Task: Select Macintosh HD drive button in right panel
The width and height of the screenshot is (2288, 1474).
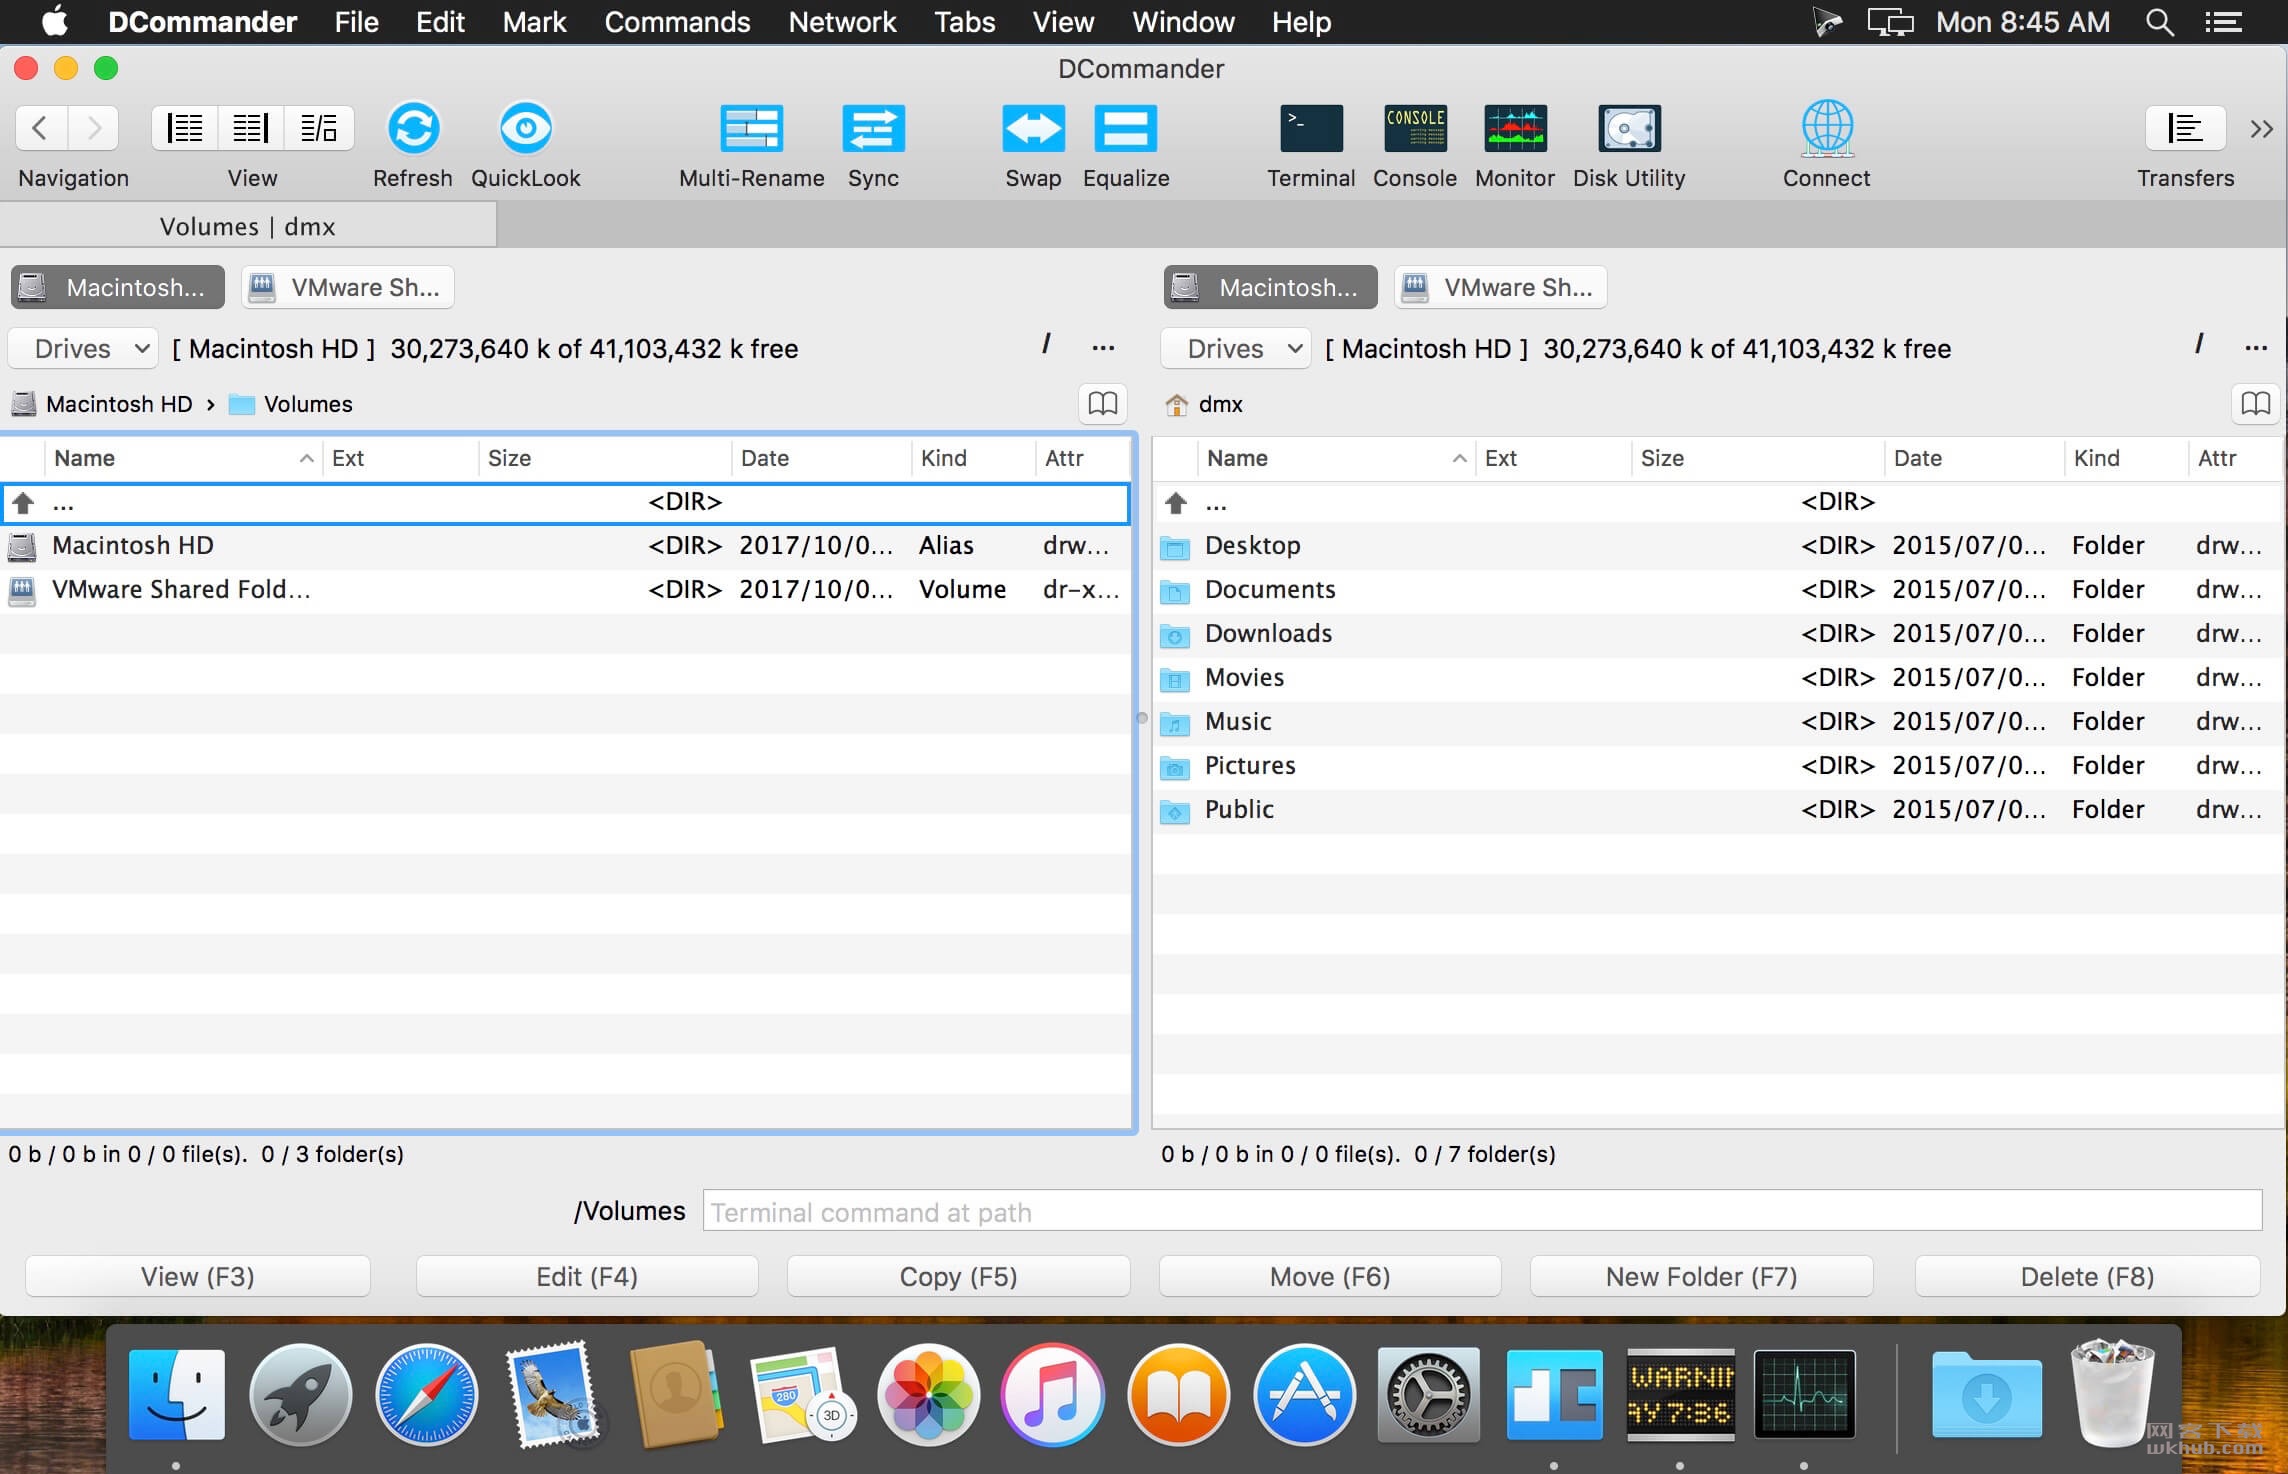Action: (1270, 288)
